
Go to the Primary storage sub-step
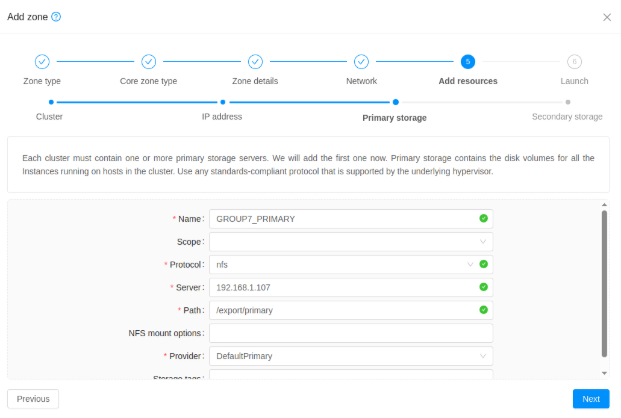395,102
